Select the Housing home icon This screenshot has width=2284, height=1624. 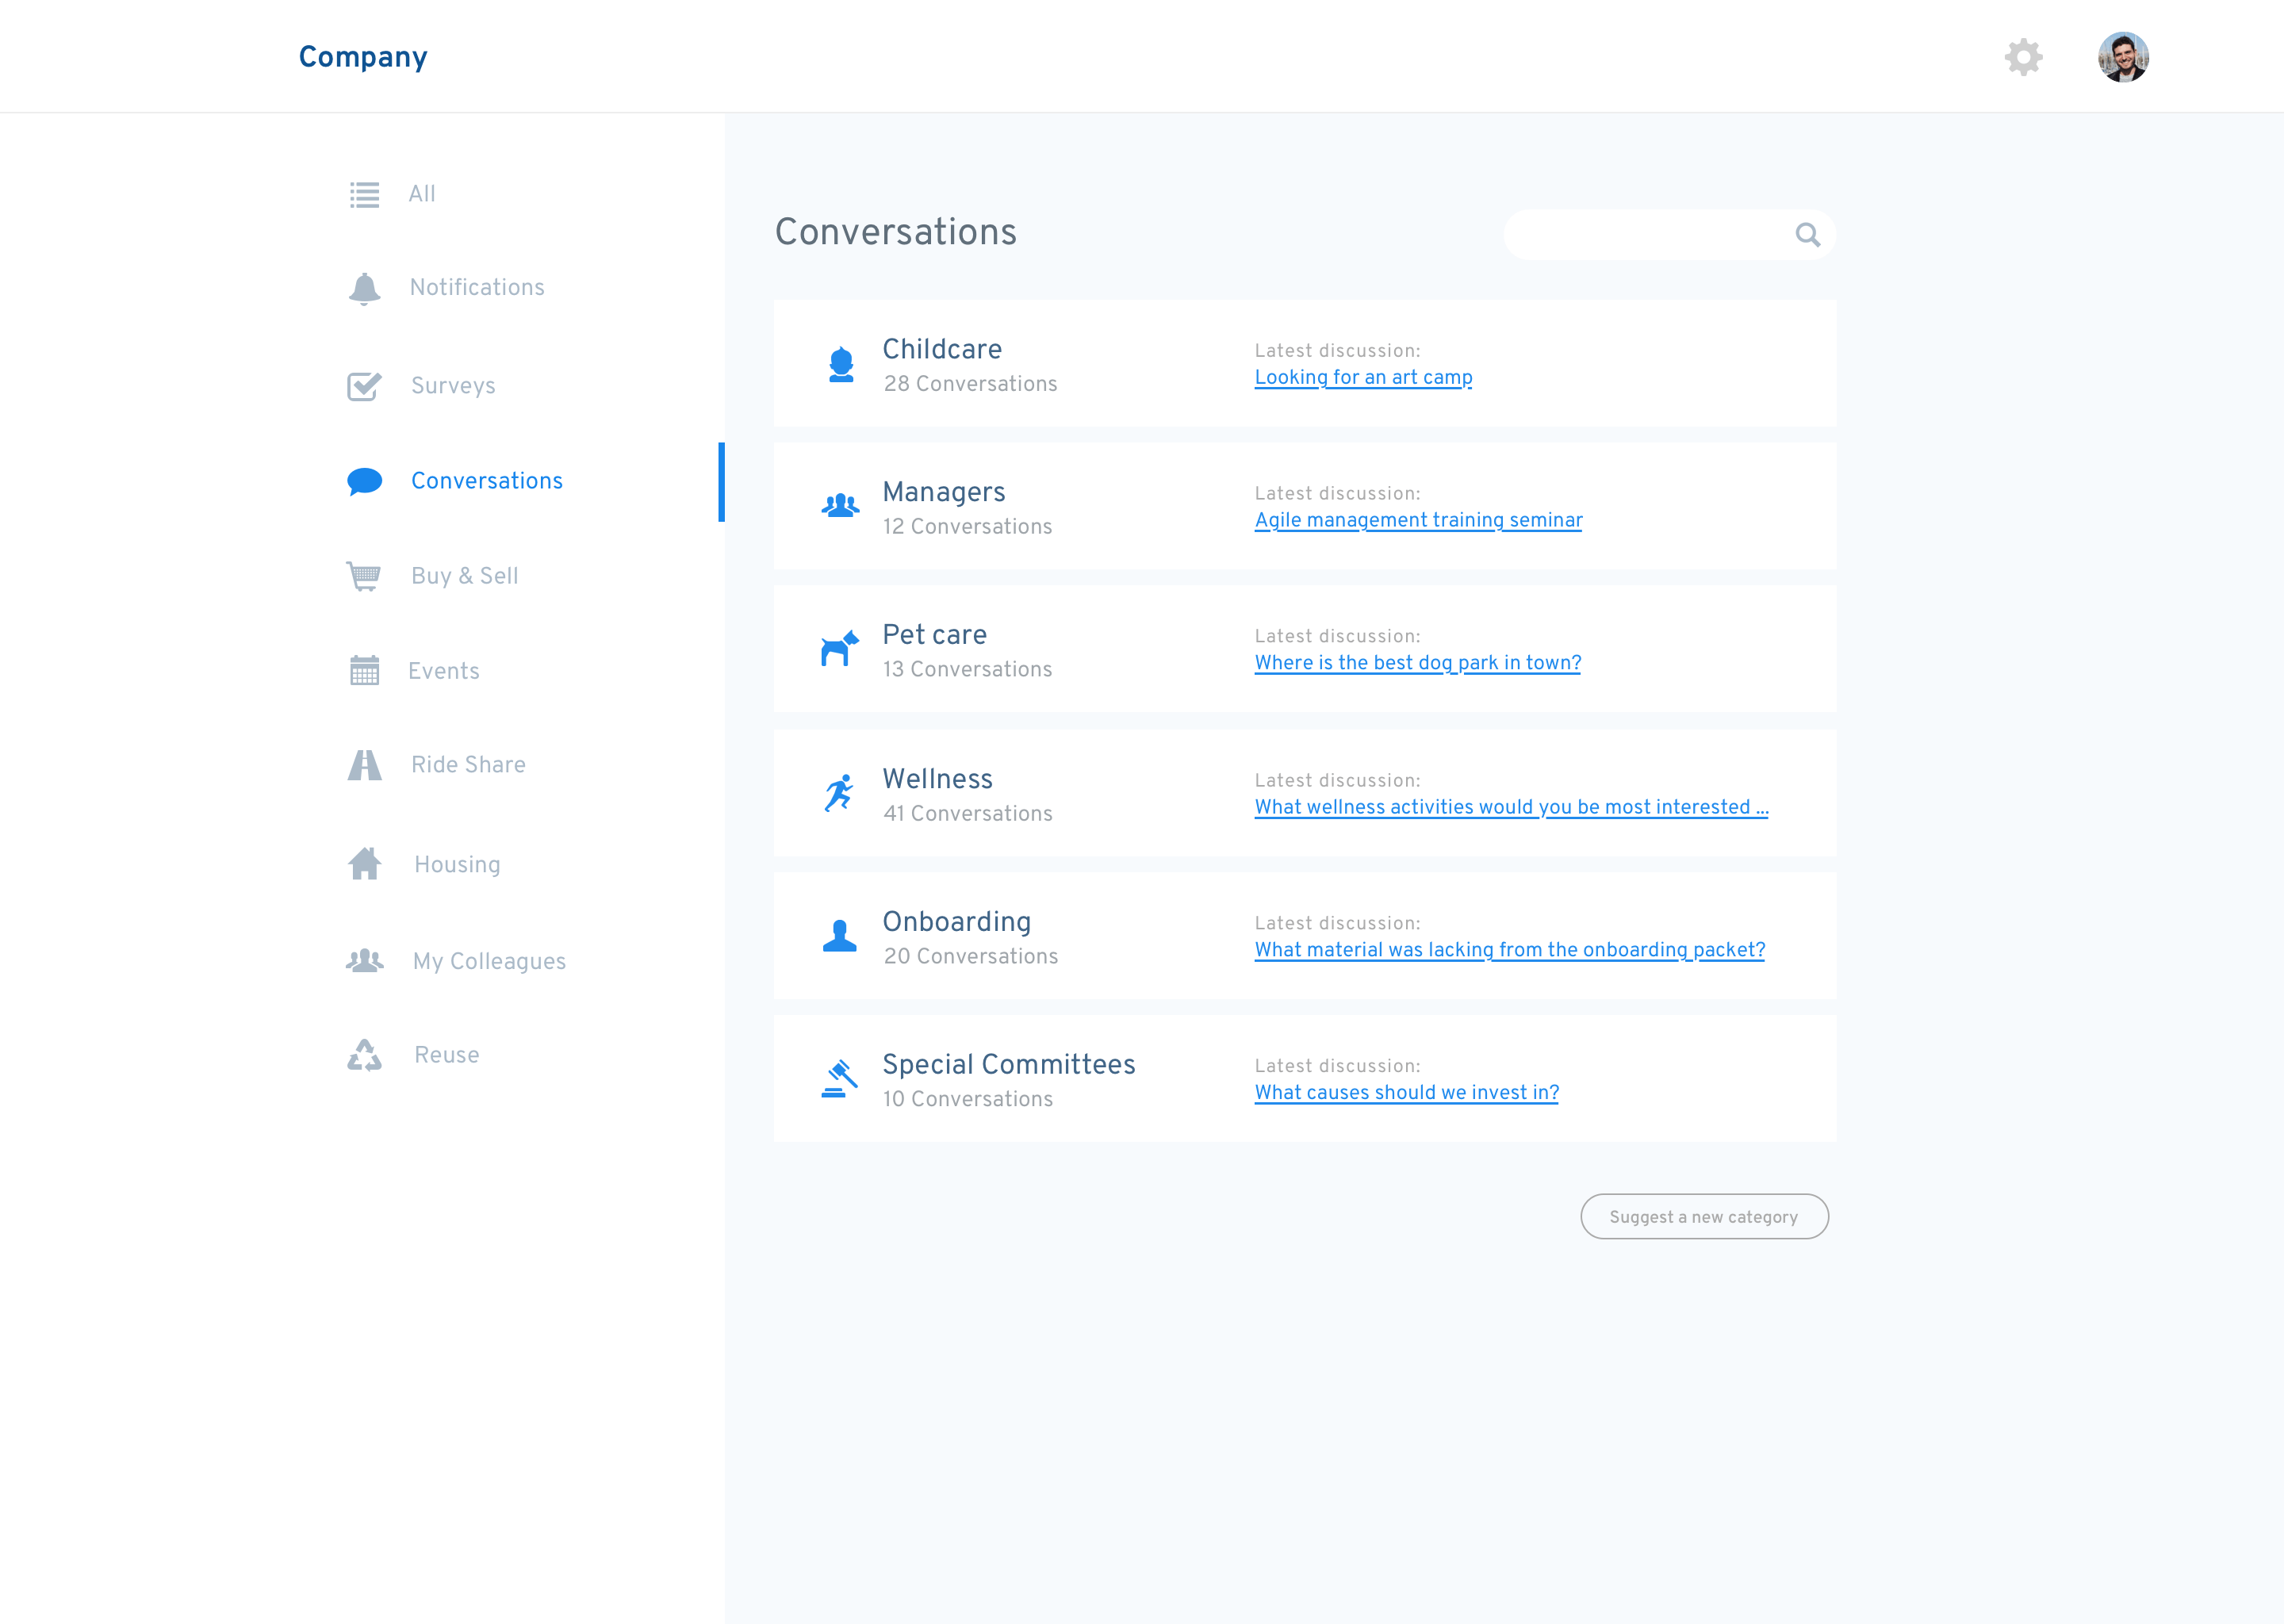coord(364,864)
